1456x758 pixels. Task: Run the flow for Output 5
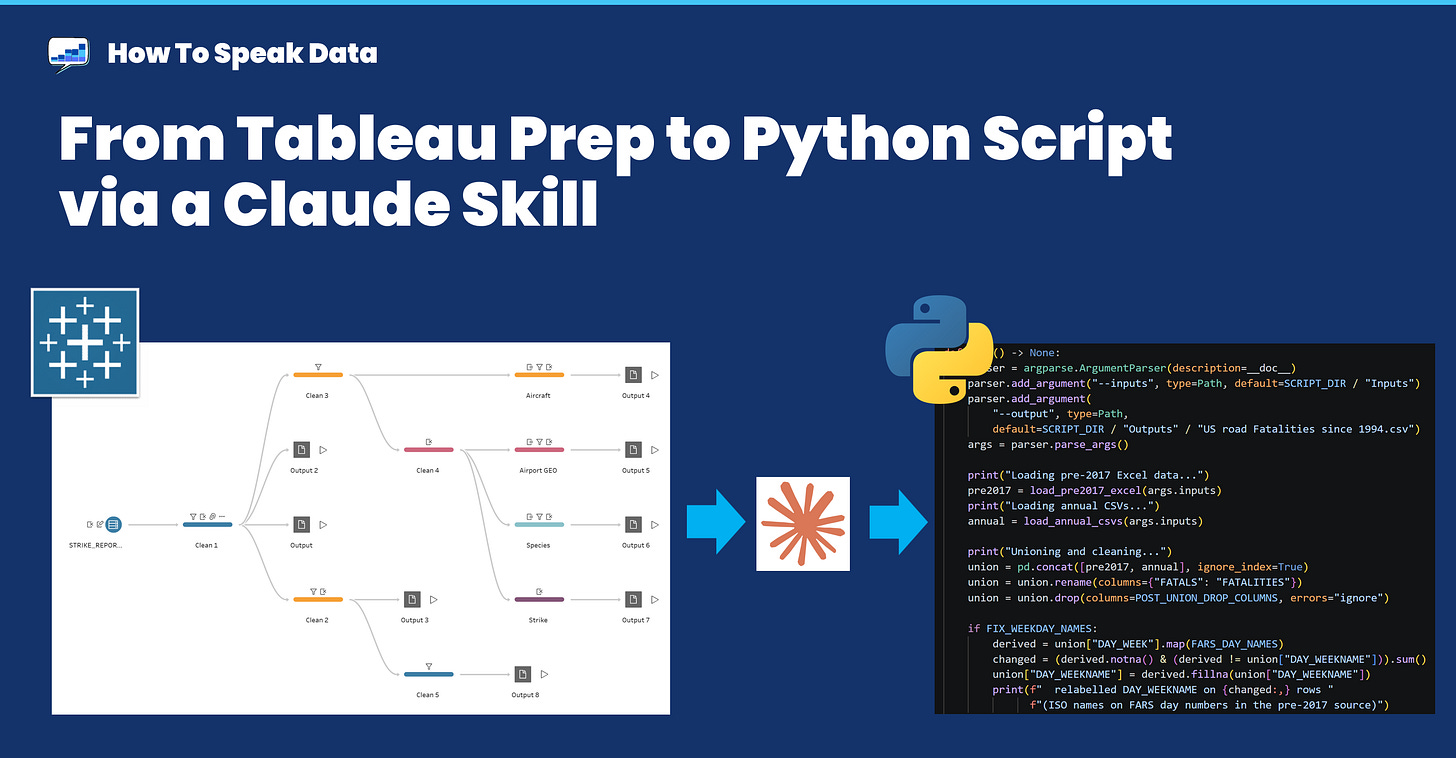pyautogui.click(x=656, y=450)
